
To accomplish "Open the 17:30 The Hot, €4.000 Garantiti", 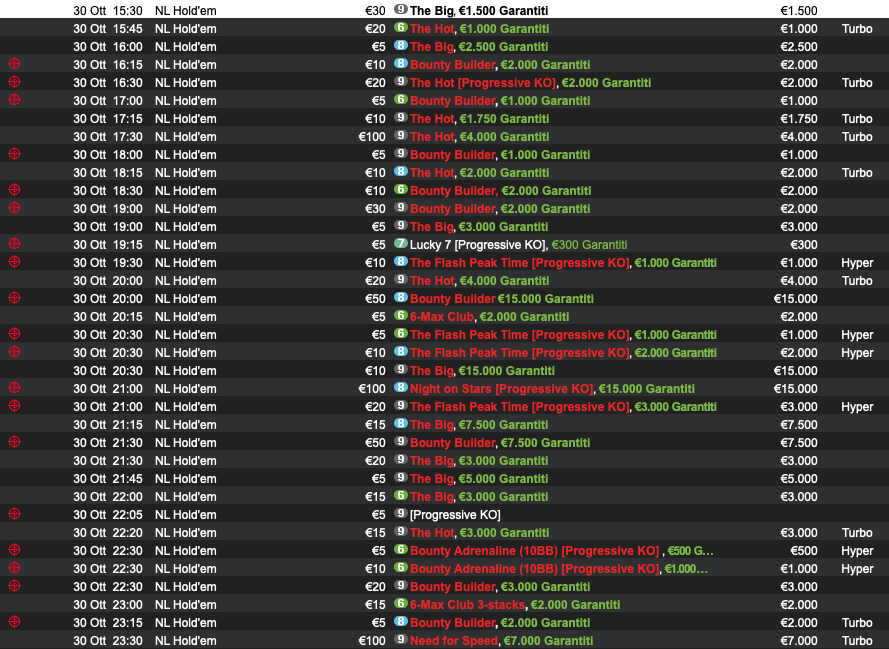I will click(x=479, y=137).
